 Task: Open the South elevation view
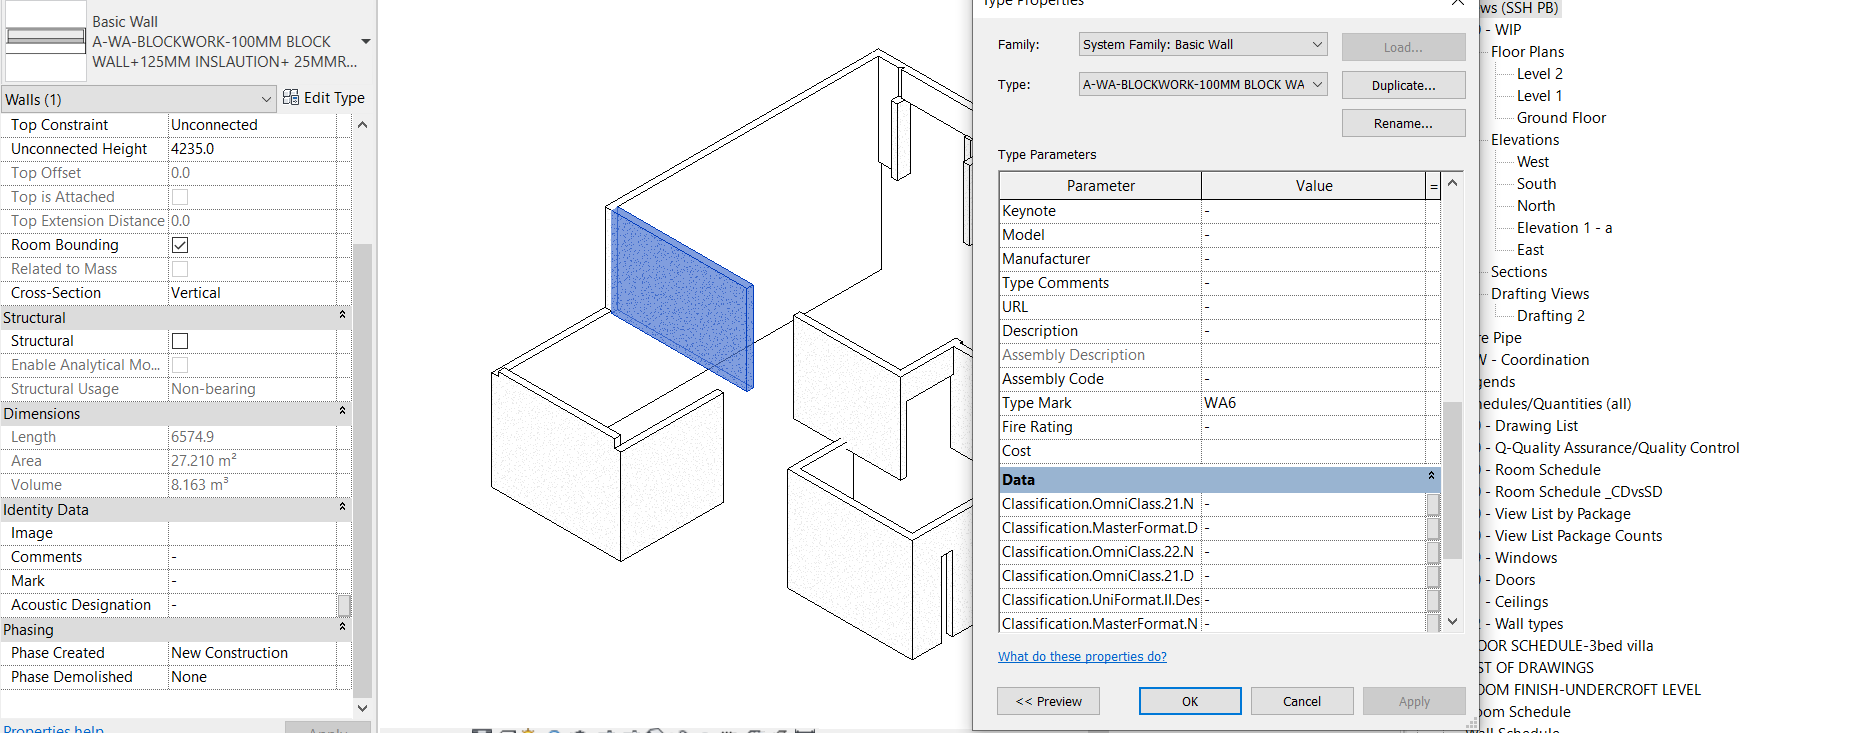pyautogui.click(x=1536, y=184)
